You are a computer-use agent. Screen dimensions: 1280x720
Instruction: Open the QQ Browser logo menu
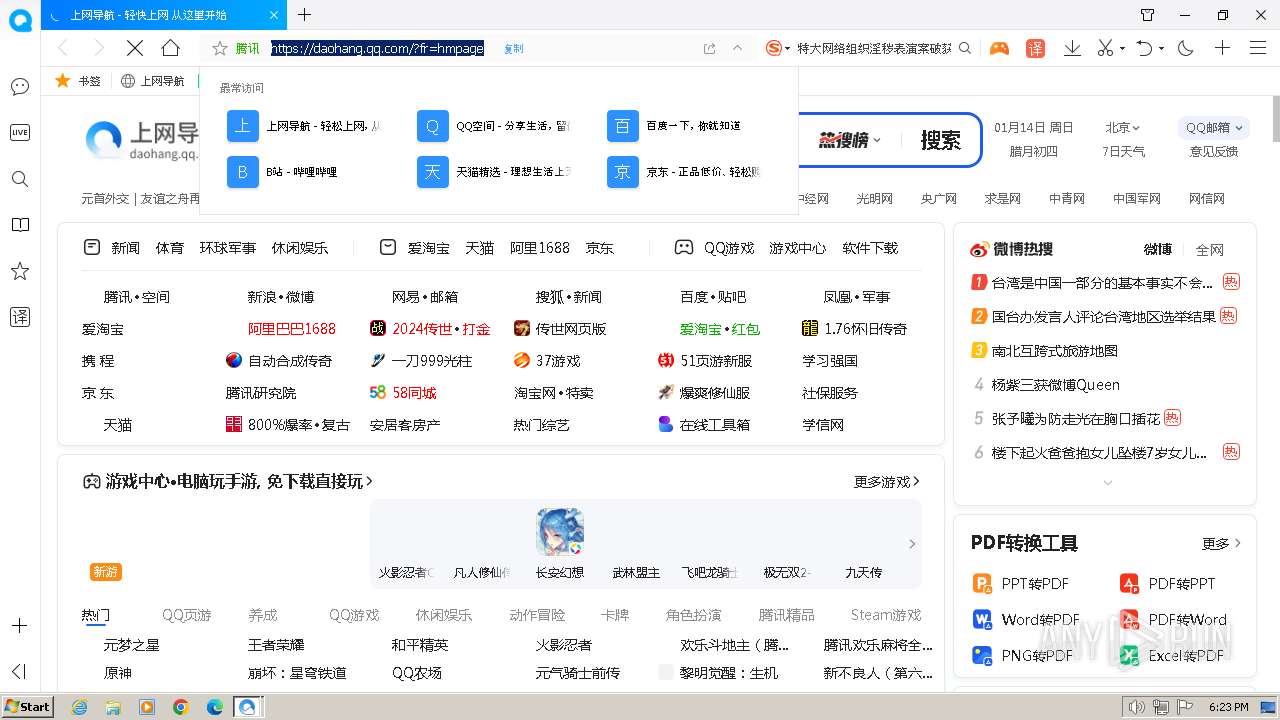[20, 20]
